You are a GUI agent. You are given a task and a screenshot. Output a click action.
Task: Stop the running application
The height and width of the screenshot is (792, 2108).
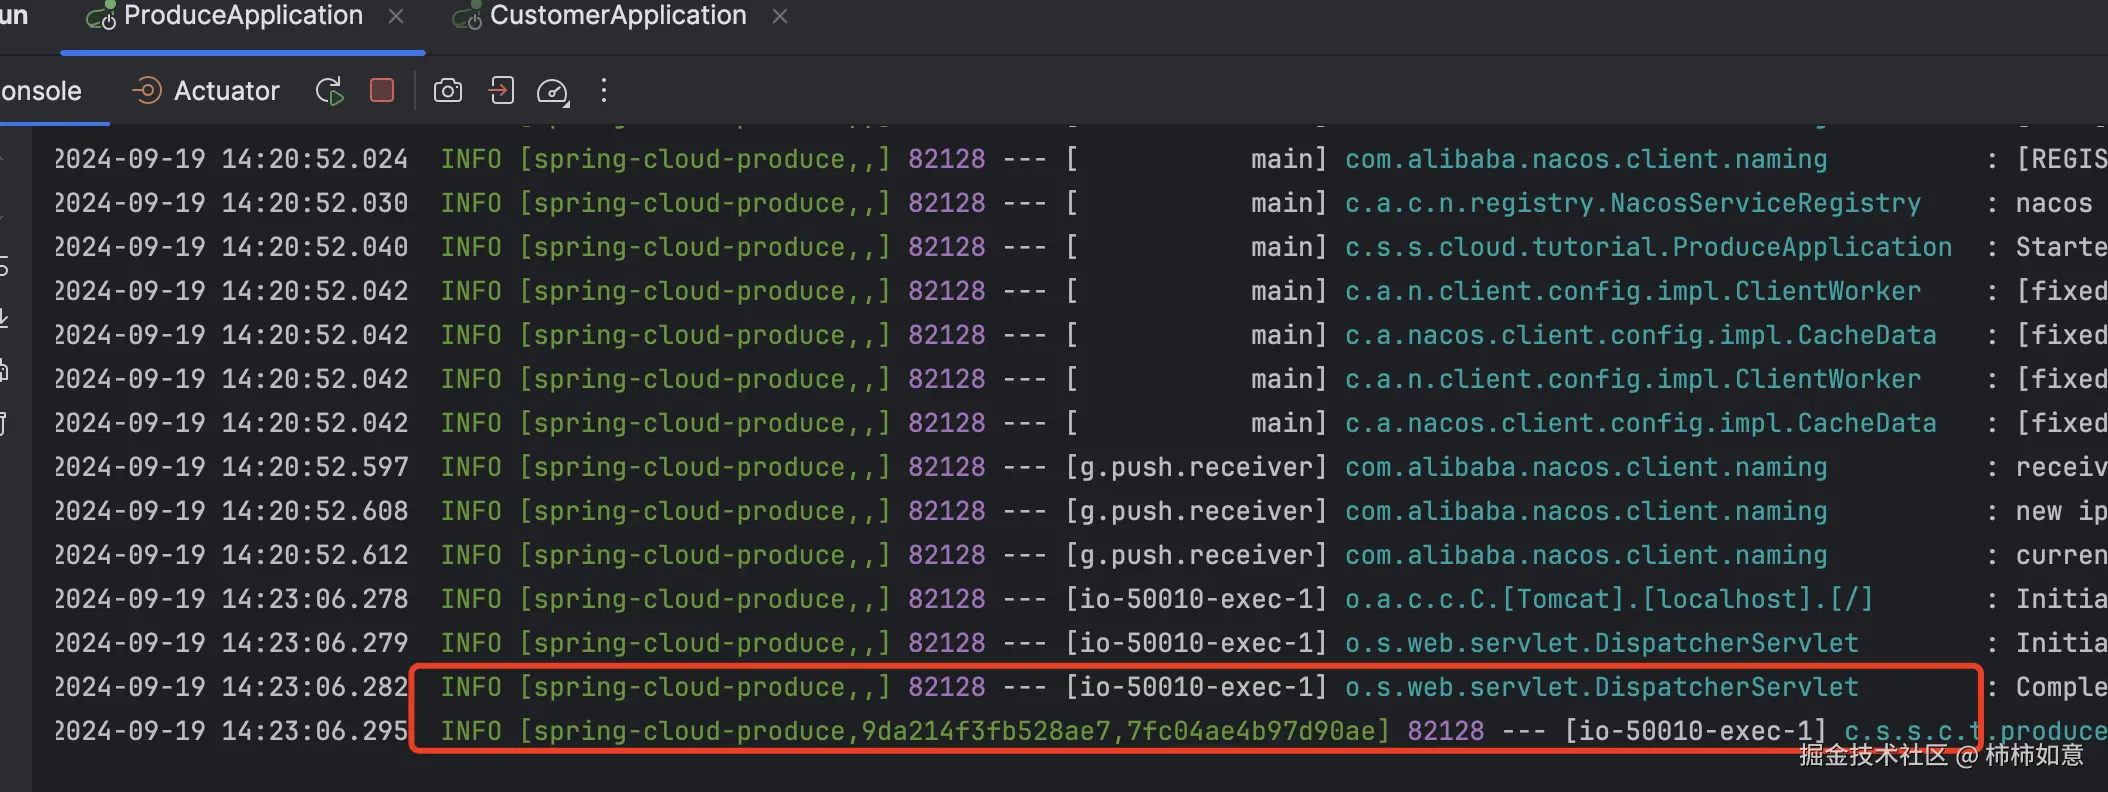point(382,91)
